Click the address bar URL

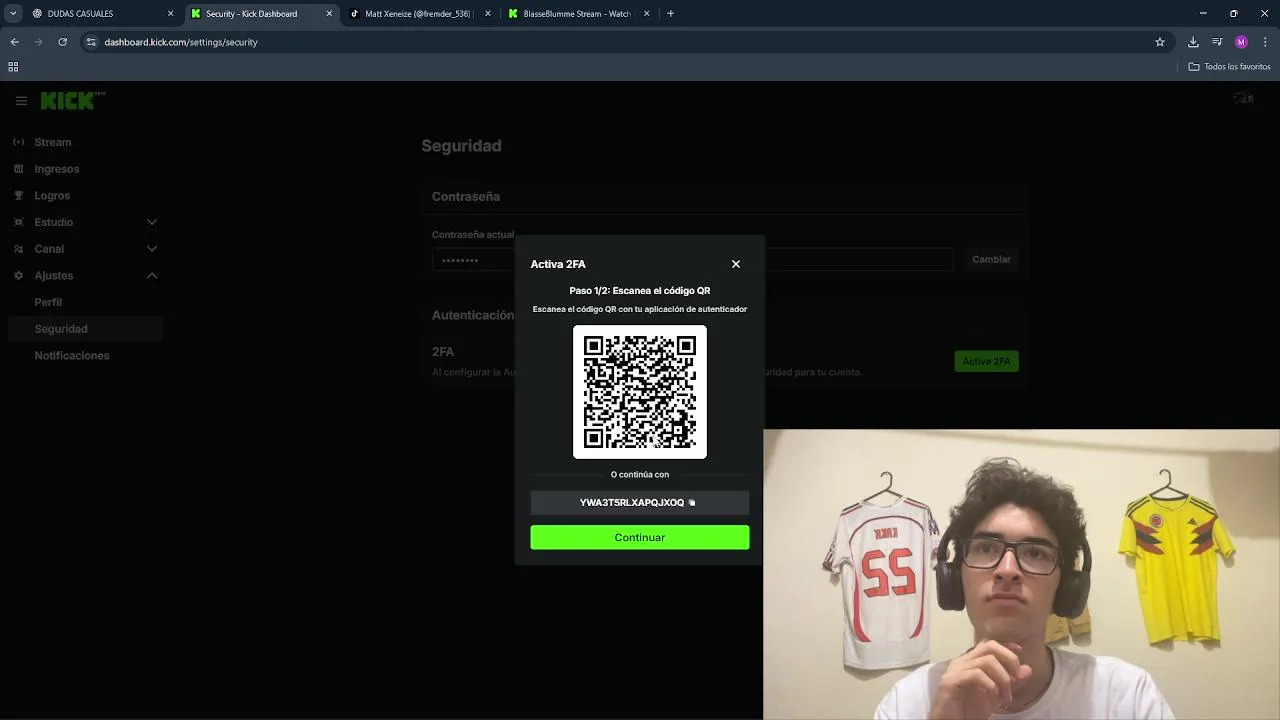pos(181,42)
